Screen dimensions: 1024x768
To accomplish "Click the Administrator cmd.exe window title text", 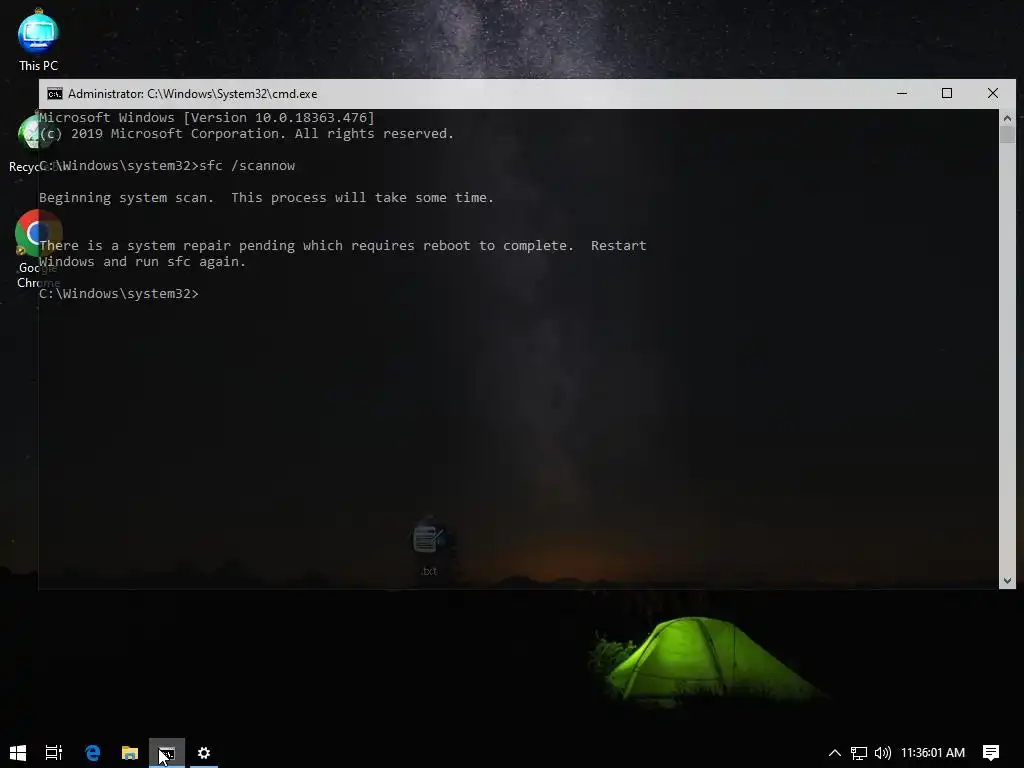I will pyautogui.click(x=193, y=94).
